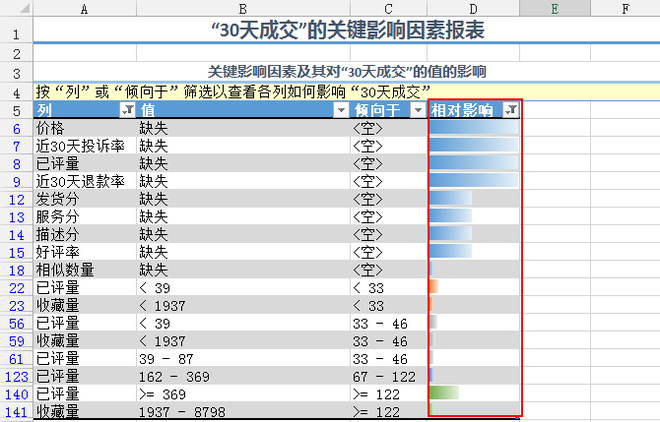Click 33 - 46 cell in row 61
The width and height of the screenshot is (660, 422).
389,358
